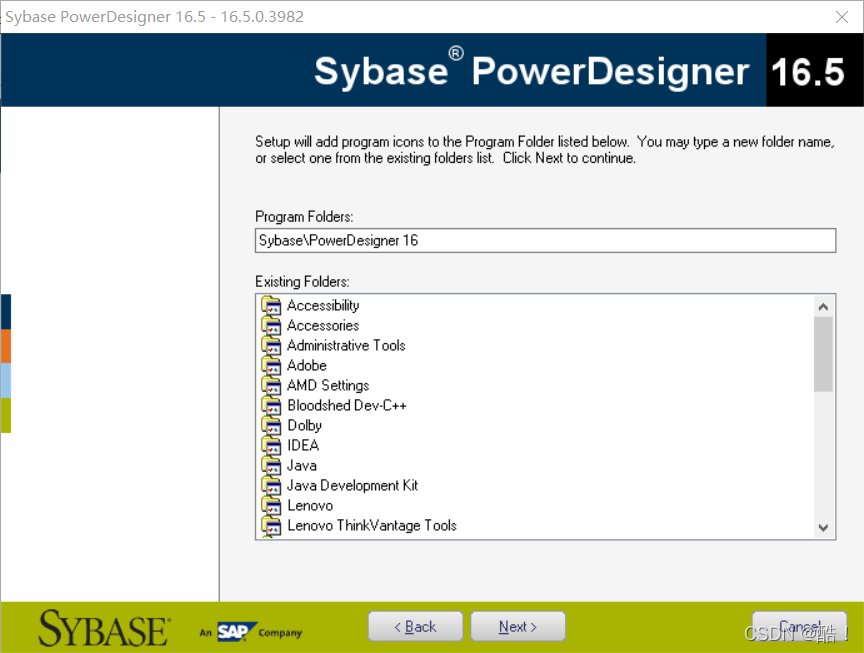
Task: Select Java Development Kit entry text
Action: click(352, 485)
